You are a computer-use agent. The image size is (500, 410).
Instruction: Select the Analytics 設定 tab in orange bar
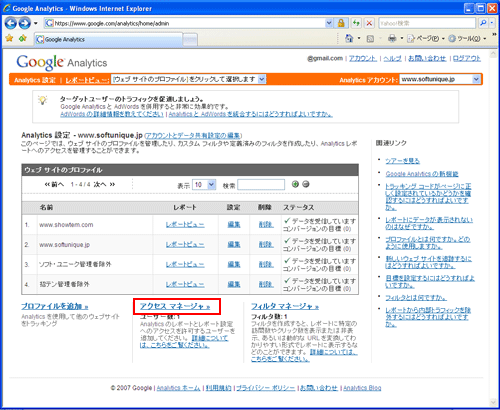point(35,80)
